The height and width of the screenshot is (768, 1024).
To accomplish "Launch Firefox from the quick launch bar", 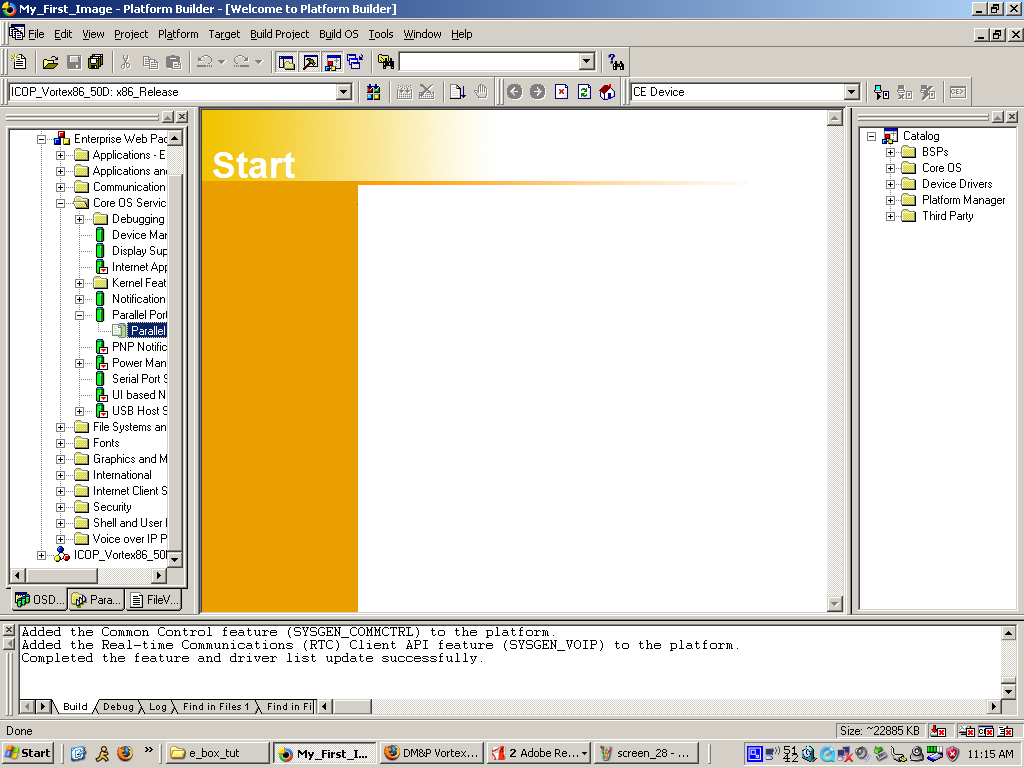I will coord(125,753).
